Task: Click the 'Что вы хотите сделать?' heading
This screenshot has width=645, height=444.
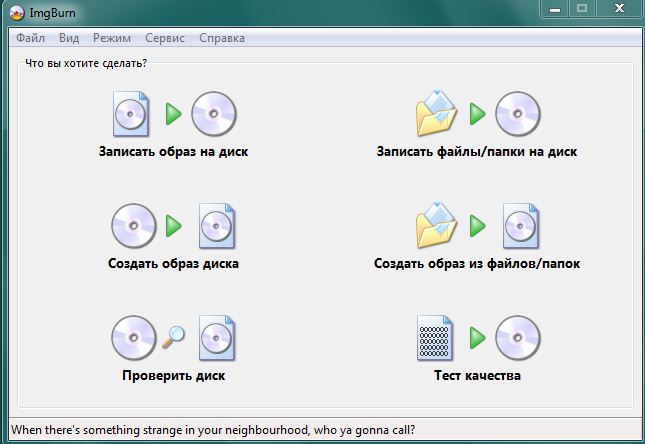Action: [86, 63]
